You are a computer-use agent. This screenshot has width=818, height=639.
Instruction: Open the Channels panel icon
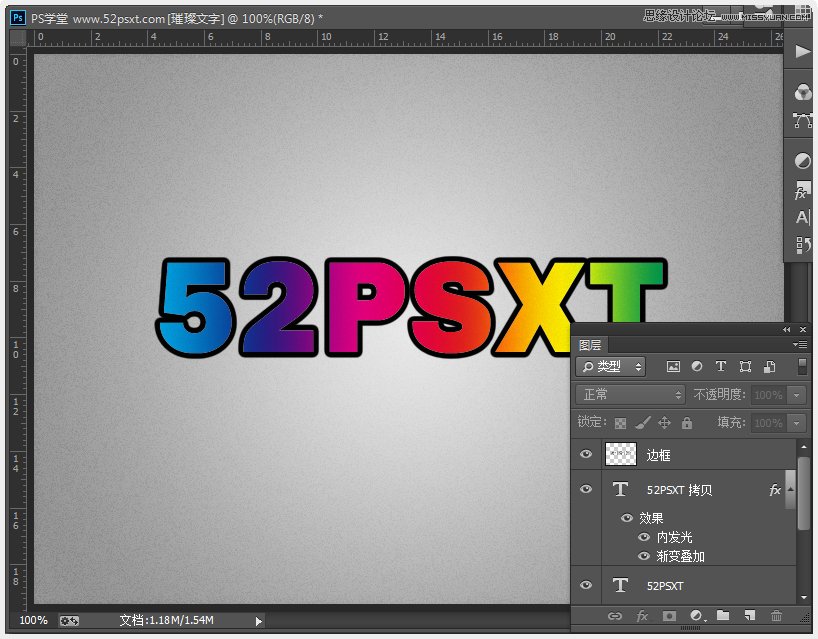click(x=802, y=92)
